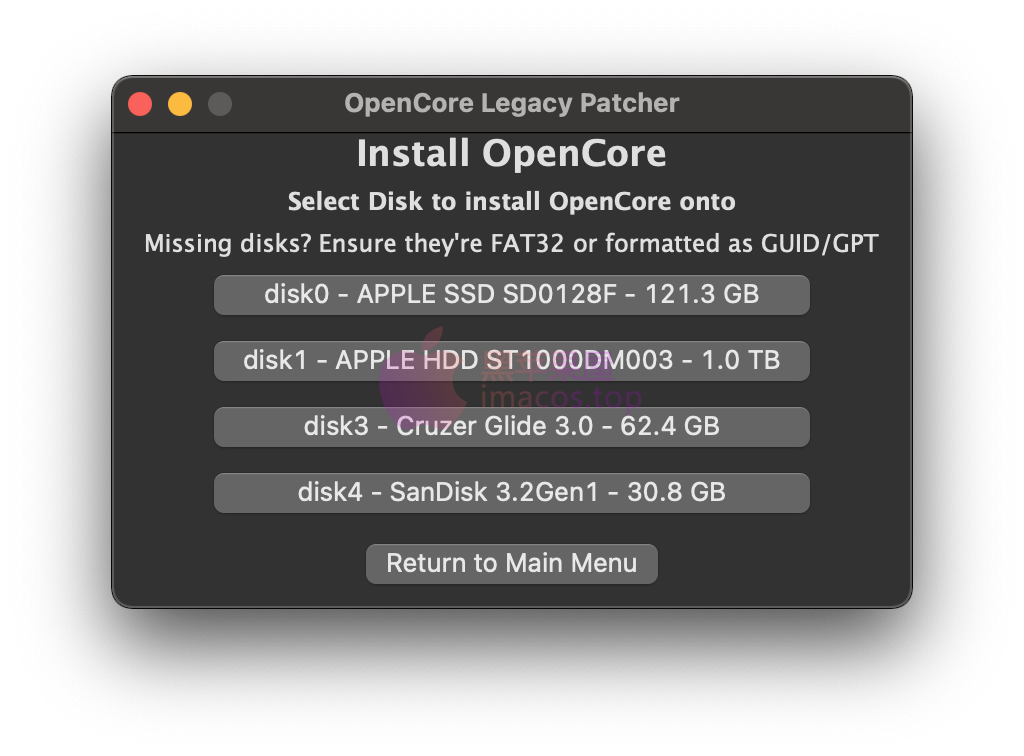The width and height of the screenshot is (1024, 756).
Task: Click the Missing disks FAT32 hint text
Action: point(511,244)
